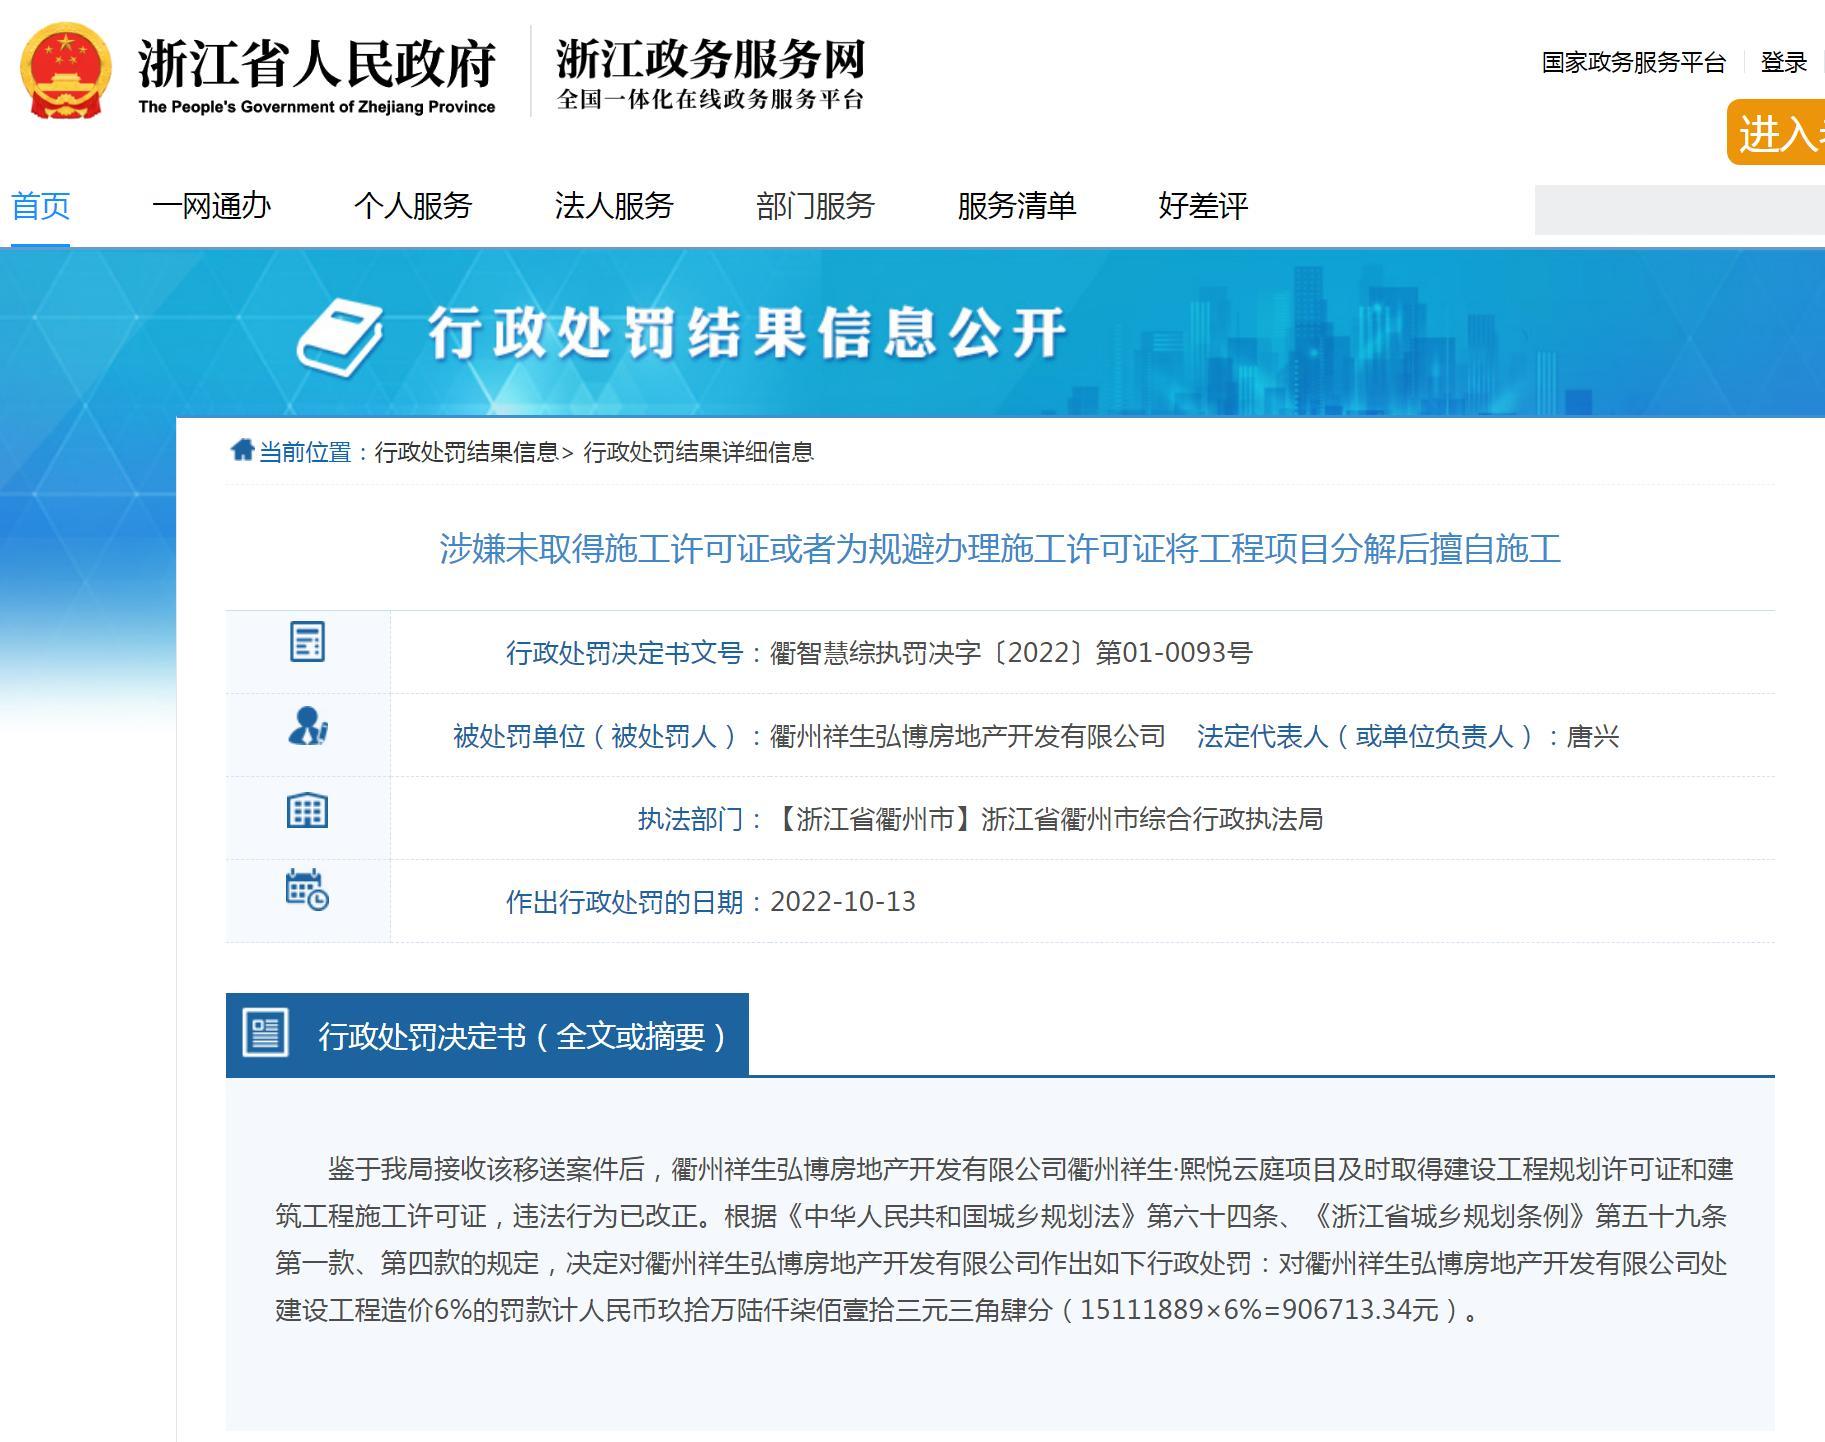Click the news sheet icon in 行政处罚决定书 header
The image size is (1825, 1442).
pos(265,1033)
